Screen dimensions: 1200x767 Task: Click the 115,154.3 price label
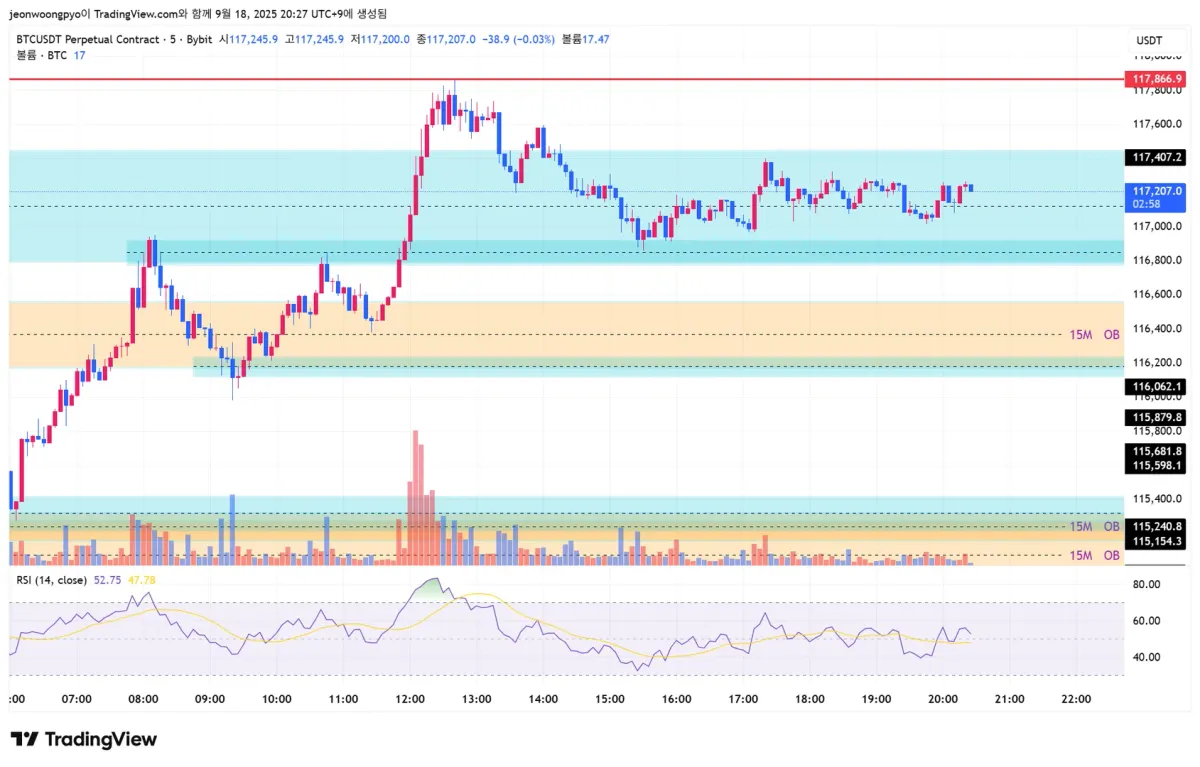pos(1155,541)
